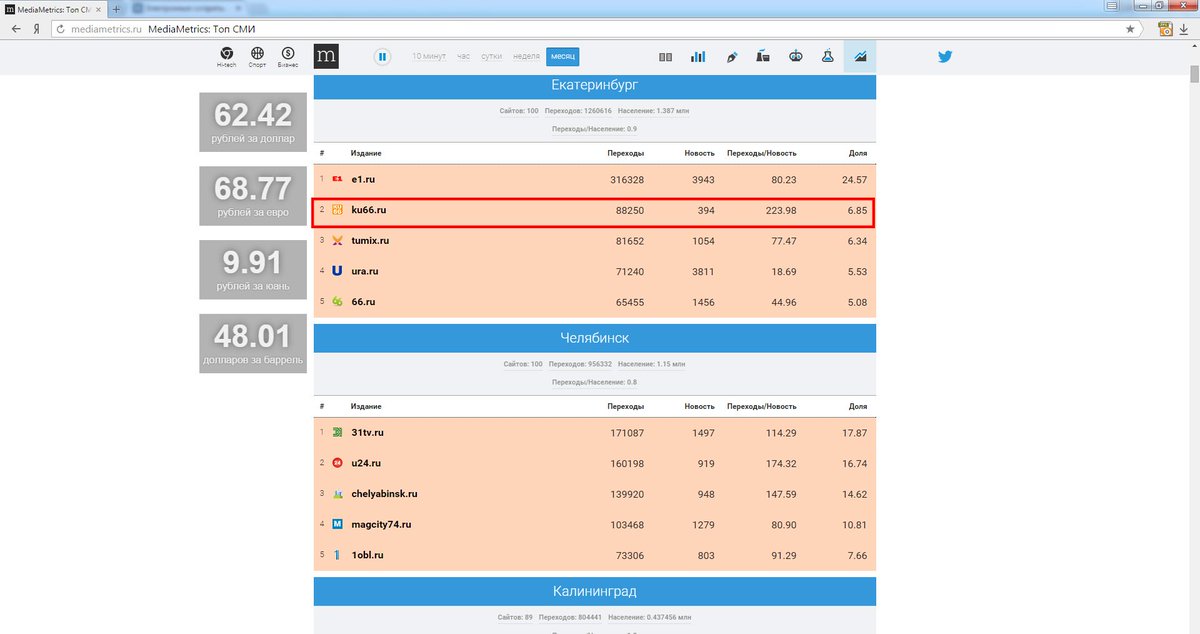Open the Twitter bird link

pos(945,57)
